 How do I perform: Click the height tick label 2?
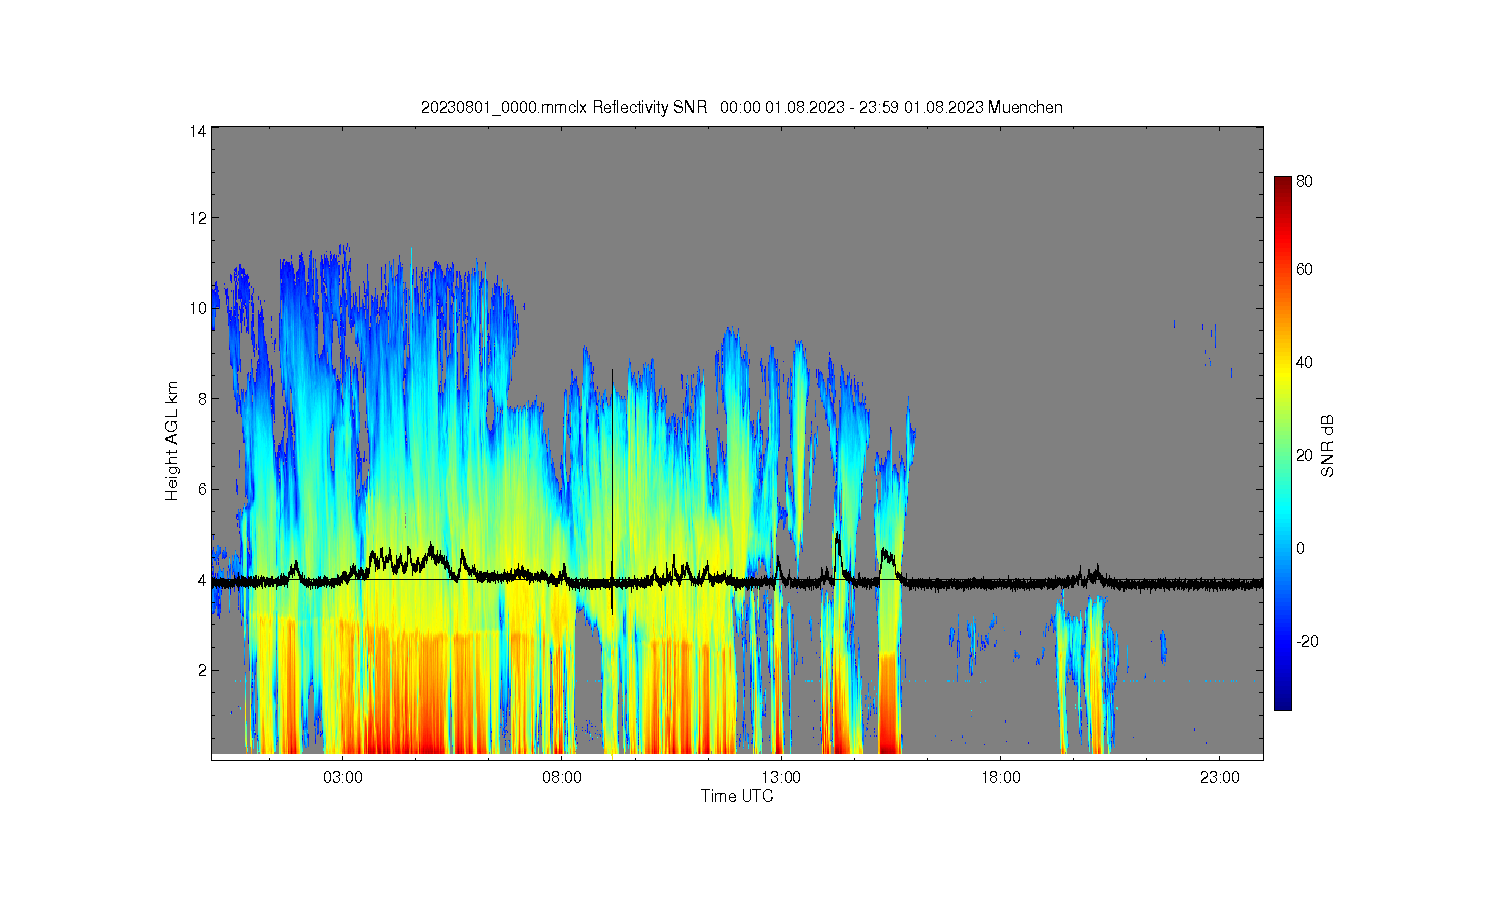pyautogui.click(x=202, y=670)
